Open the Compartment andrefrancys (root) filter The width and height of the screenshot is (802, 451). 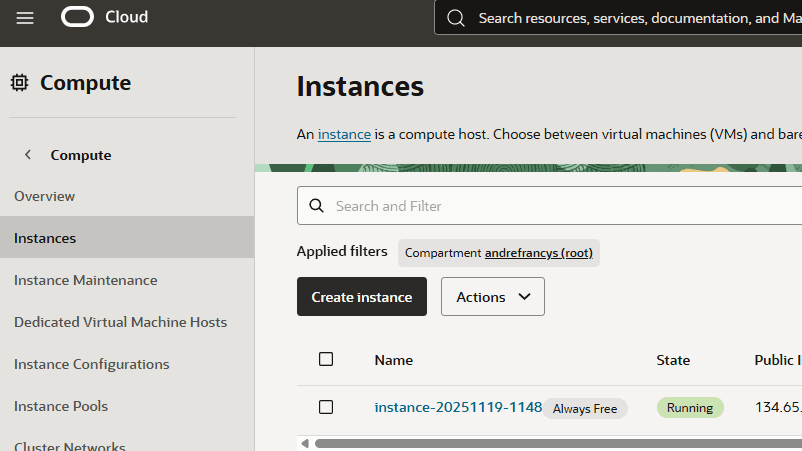pos(499,253)
